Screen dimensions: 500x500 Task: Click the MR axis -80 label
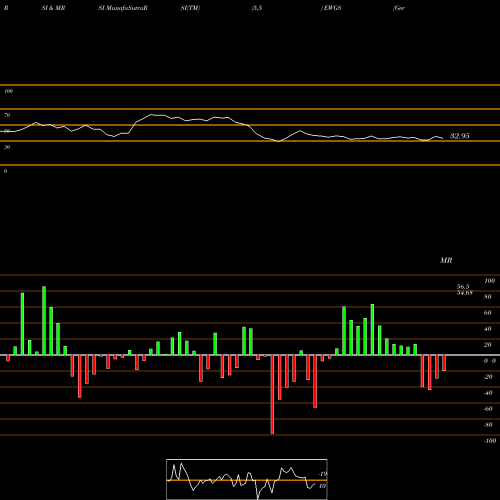488,425
